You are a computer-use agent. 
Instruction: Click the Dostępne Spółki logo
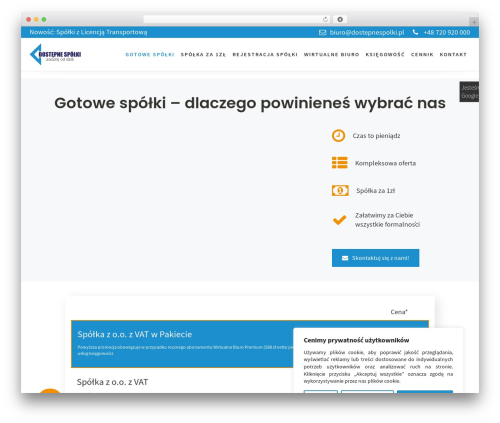[55, 55]
